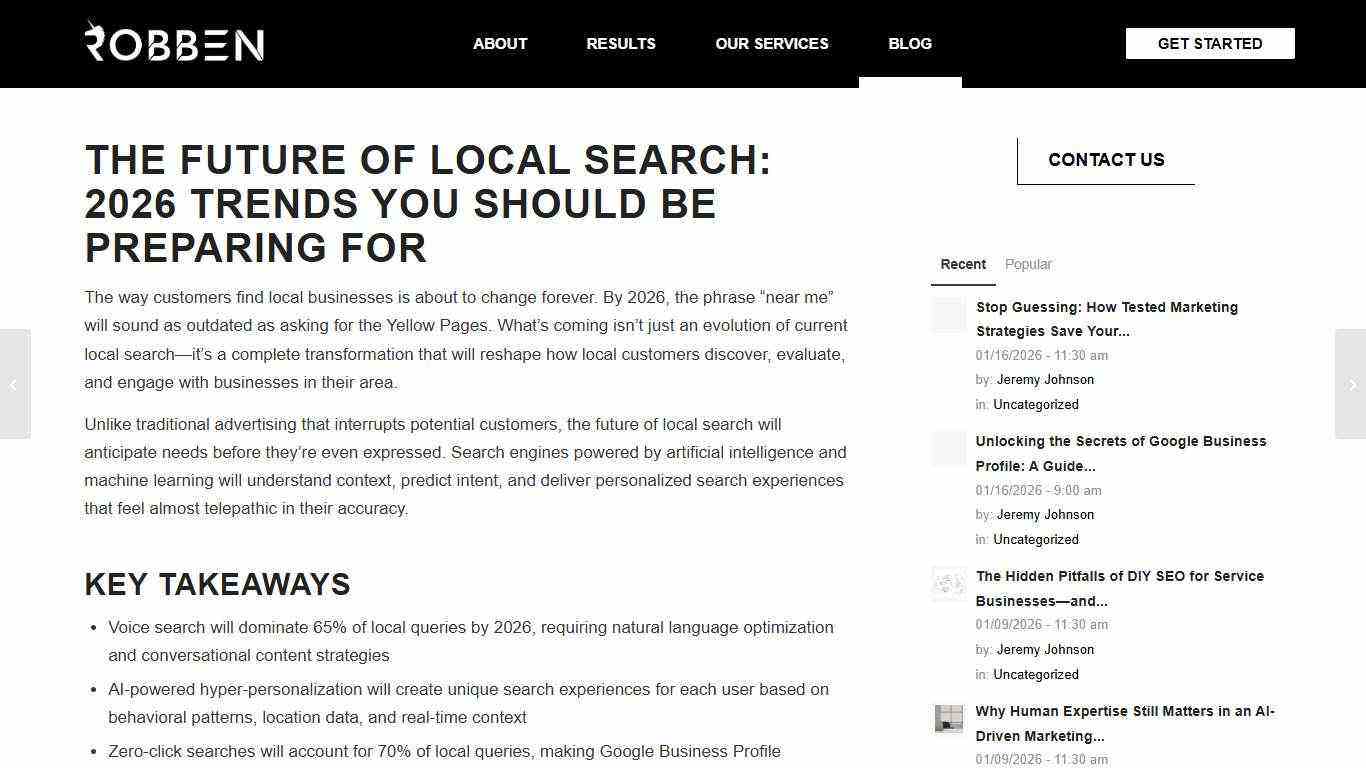
Task: Click the Why Human Expertise post thumbnail
Action: click(x=948, y=719)
